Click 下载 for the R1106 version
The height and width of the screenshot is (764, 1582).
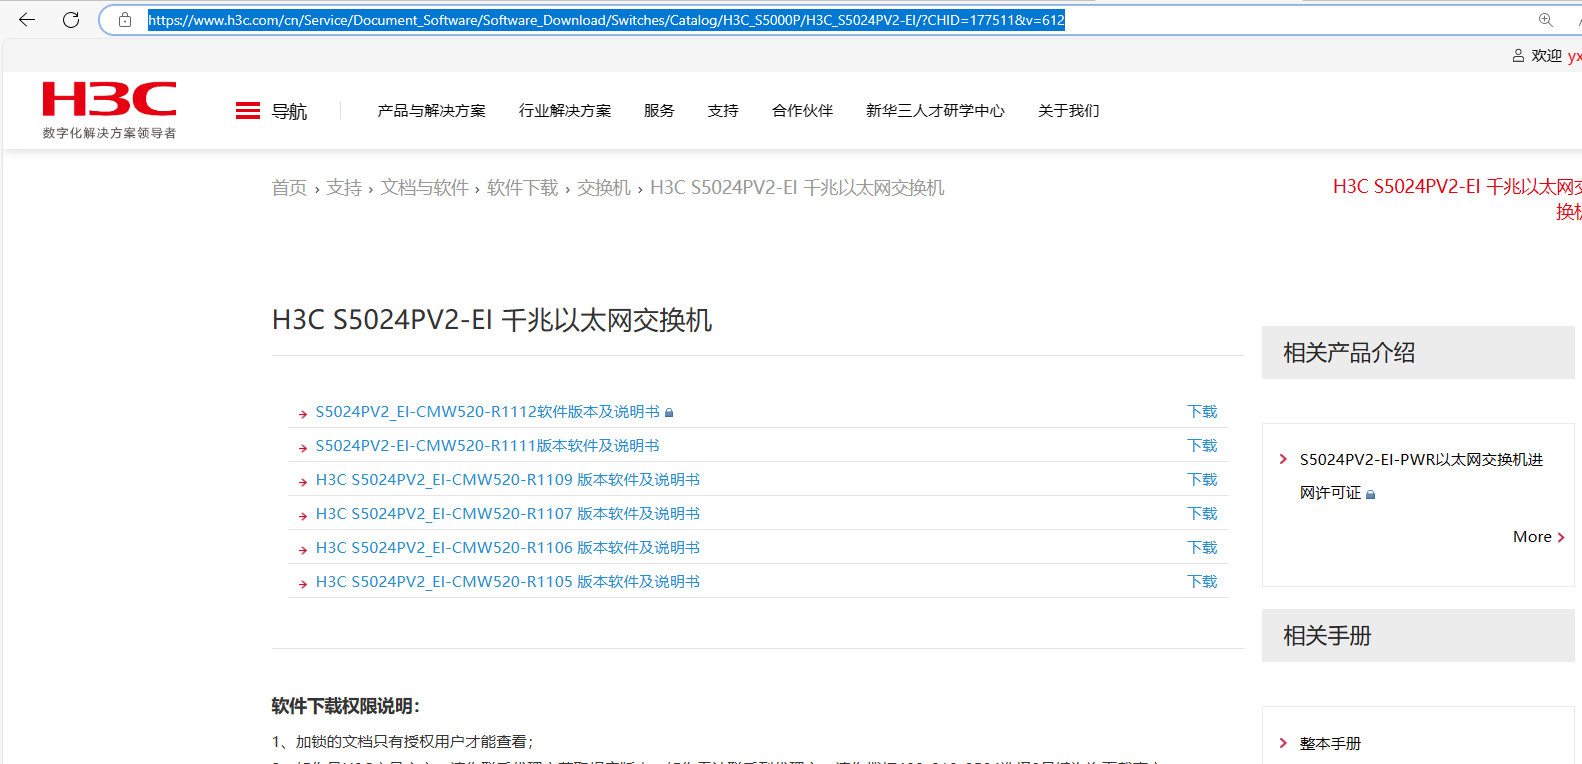click(1202, 548)
